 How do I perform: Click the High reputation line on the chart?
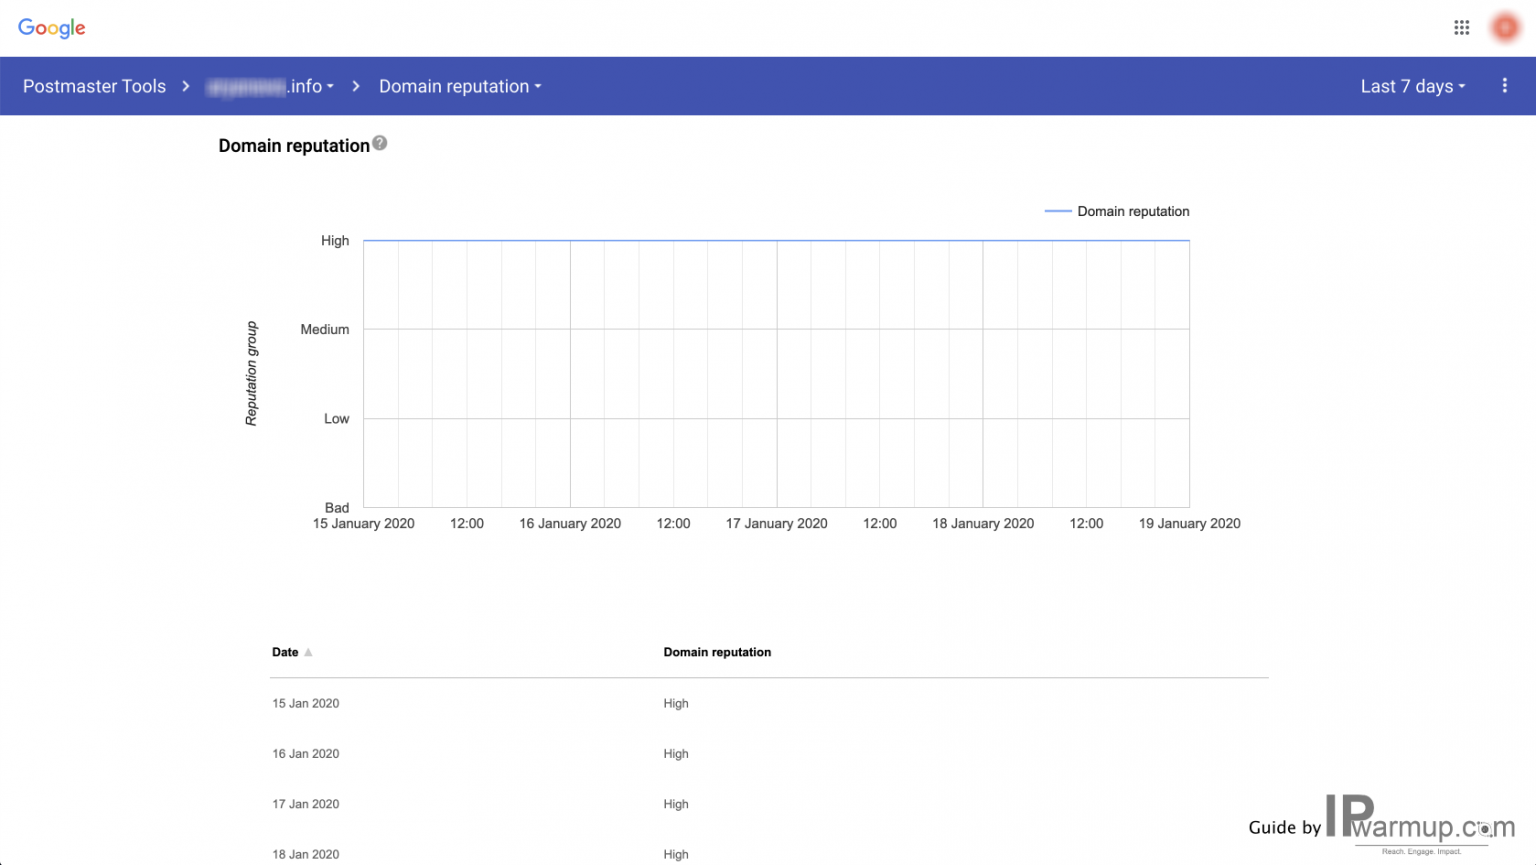[777, 240]
